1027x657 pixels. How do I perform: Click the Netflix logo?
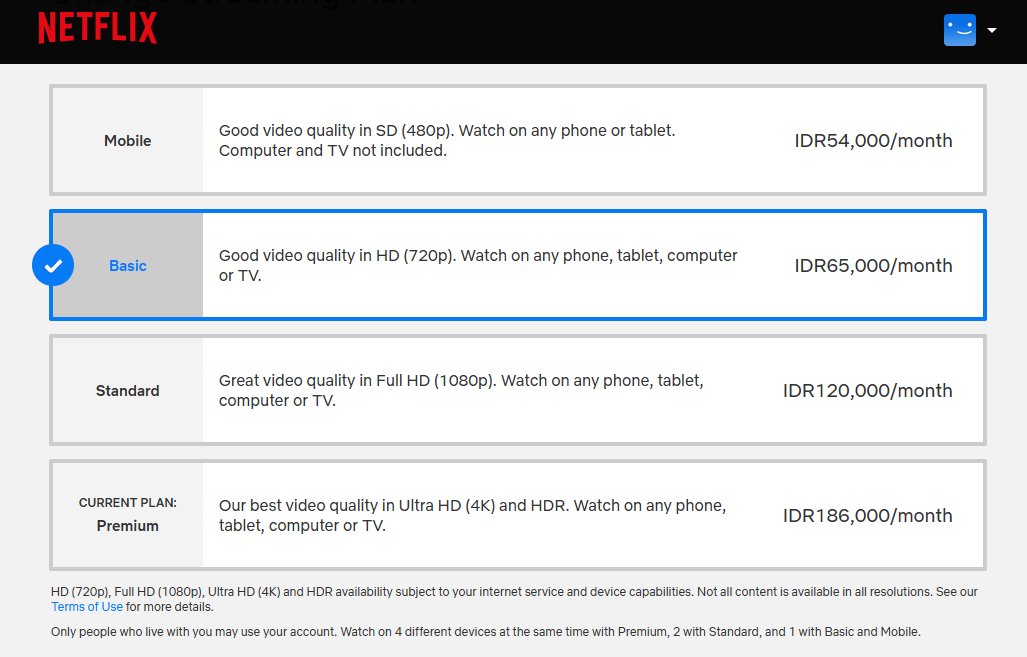pos(98,28)
